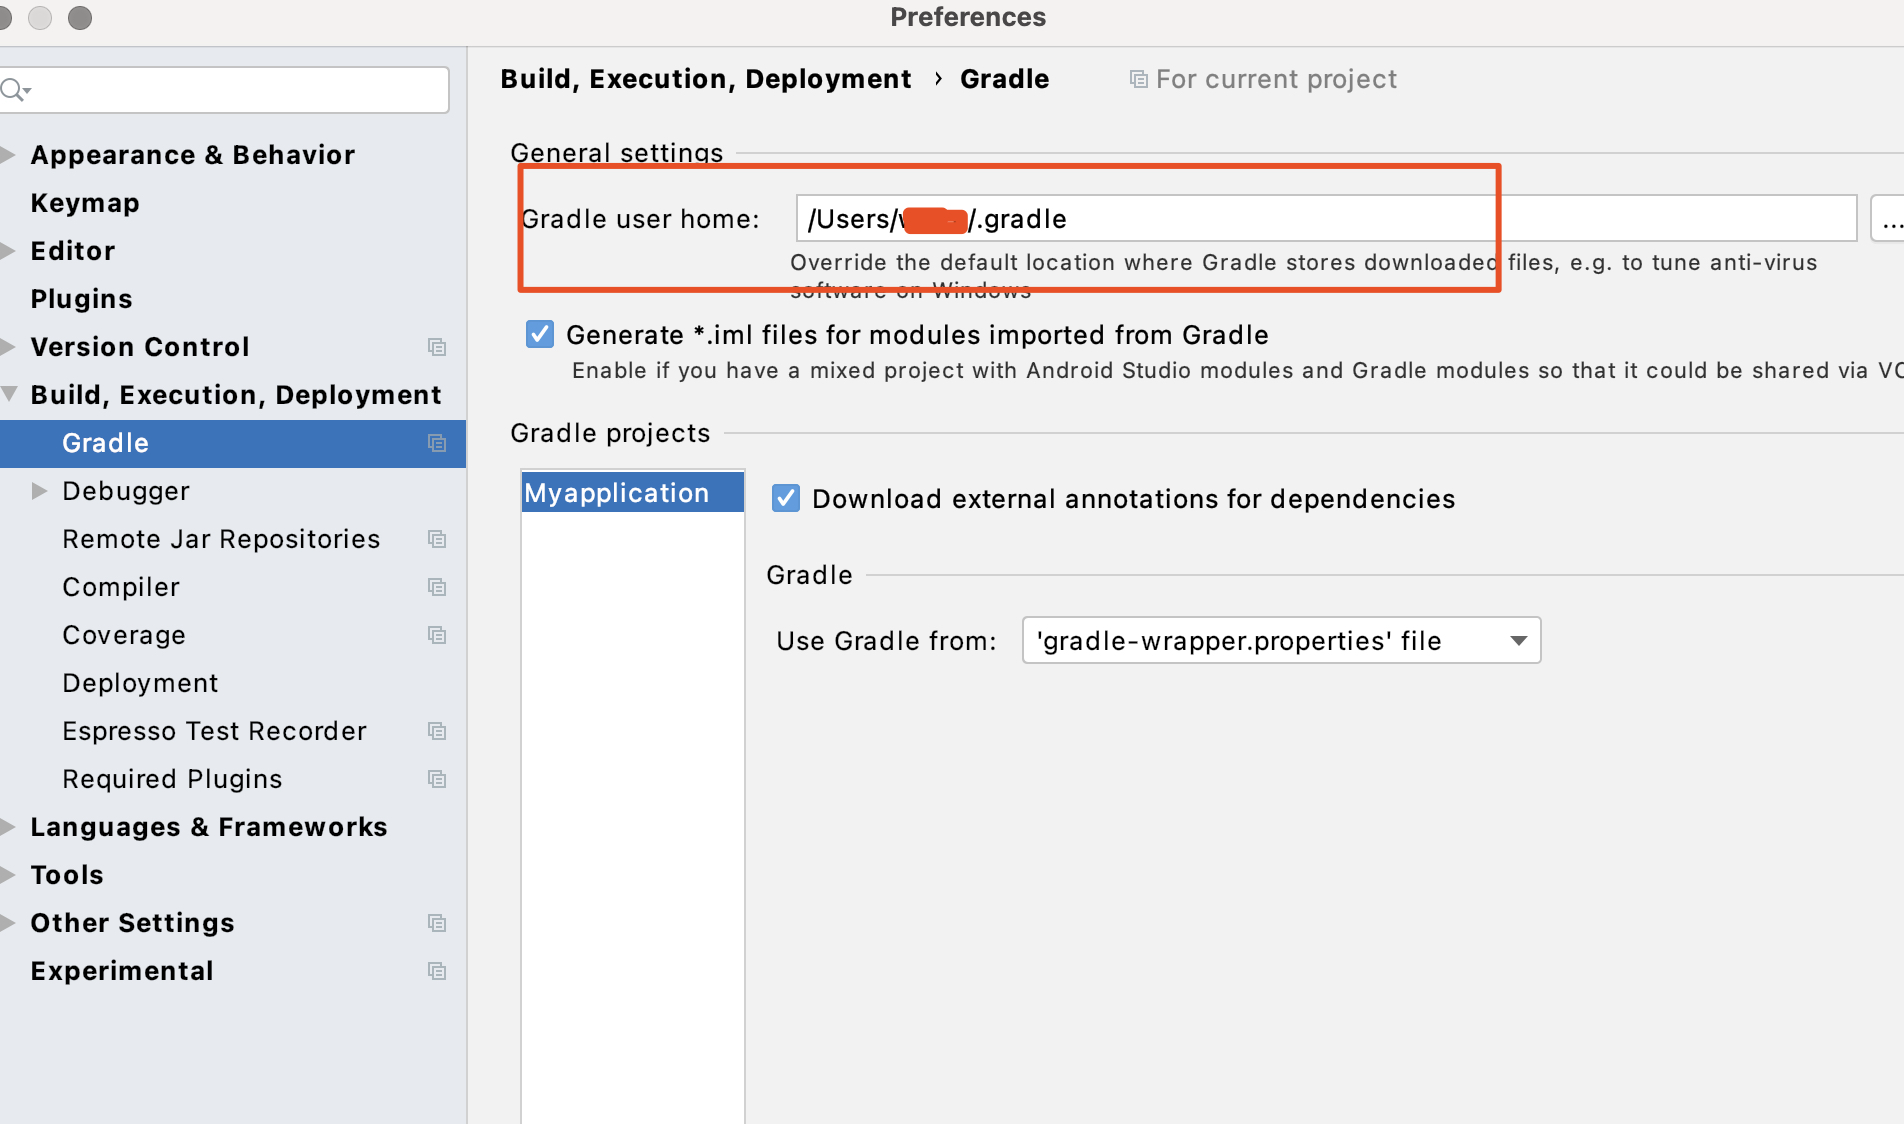Image resolution: width=1904 pixels, height=1124 pixels.
Task: Click the icon beside Remote Jar Repositories
Action: point(437,539)
